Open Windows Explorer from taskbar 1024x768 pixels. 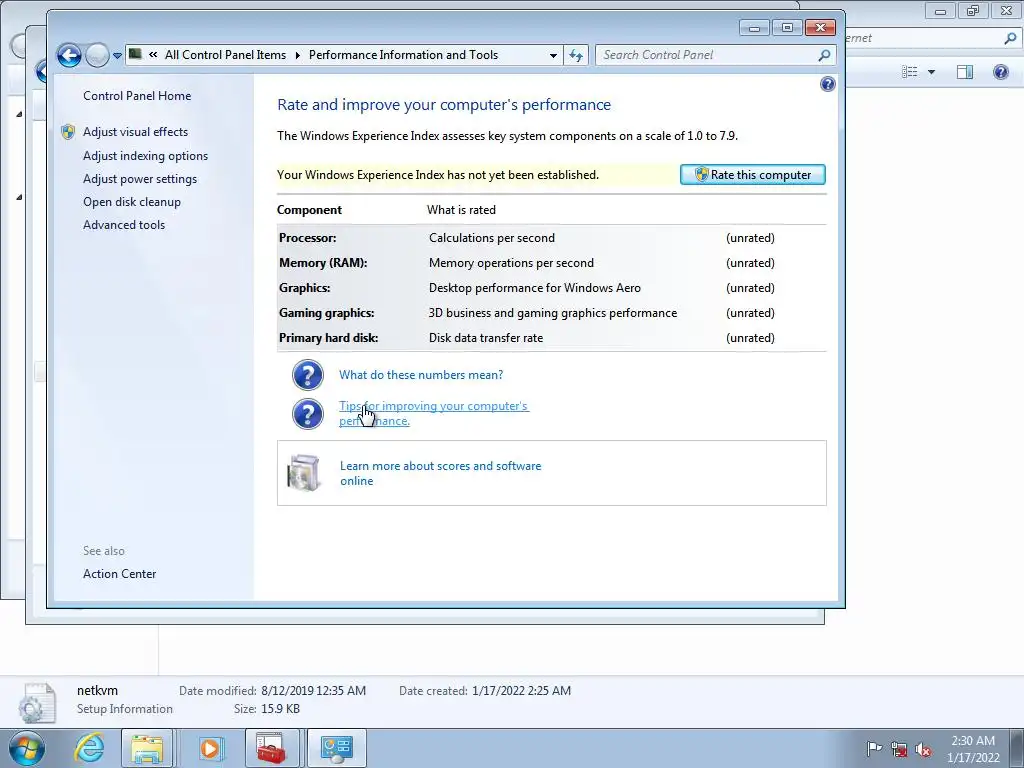(147, 748)
